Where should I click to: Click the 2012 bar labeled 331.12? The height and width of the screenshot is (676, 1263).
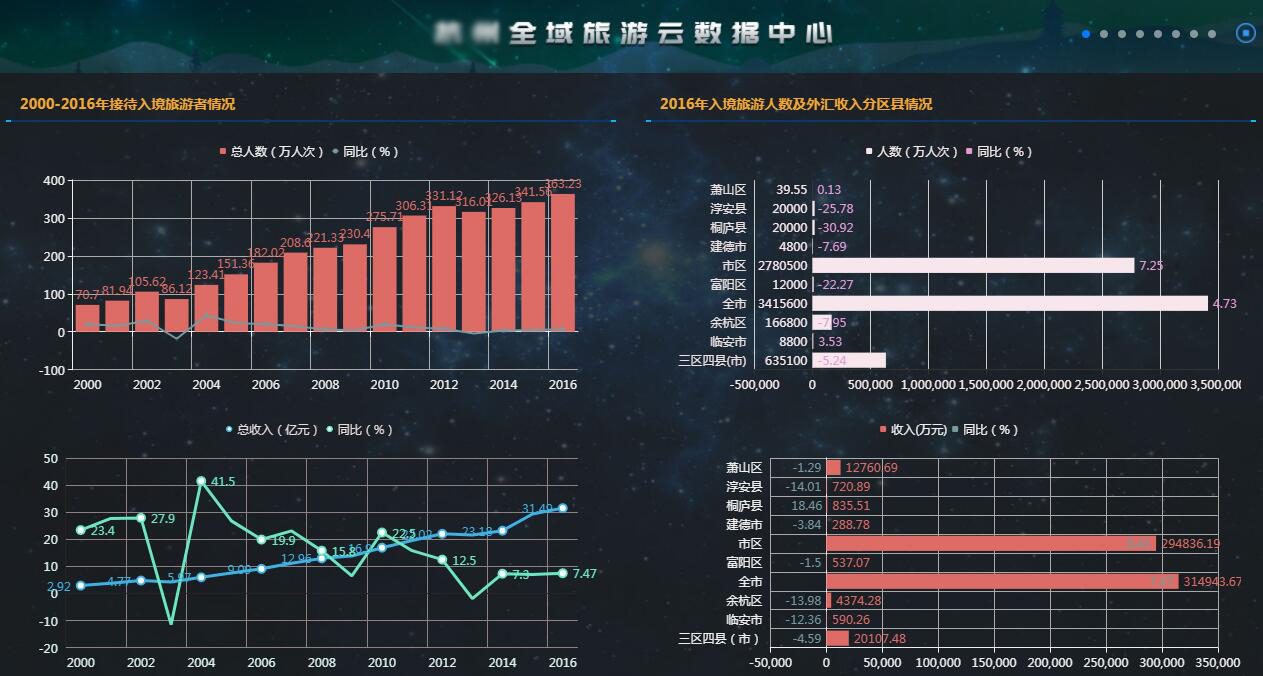tap(444, 268)
